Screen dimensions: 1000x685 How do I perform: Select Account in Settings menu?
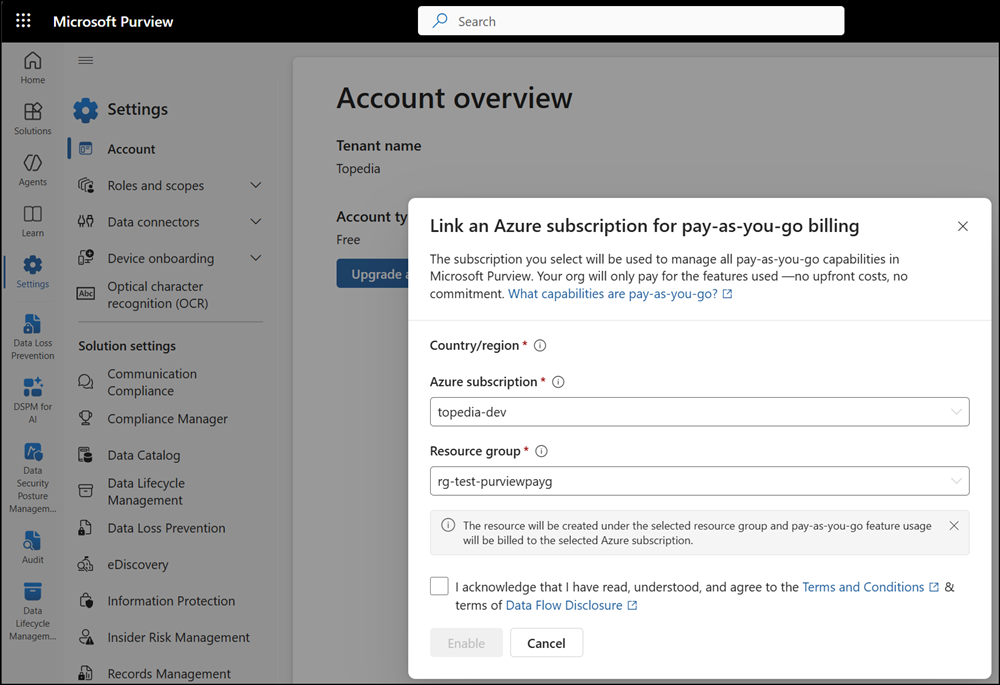131,149
